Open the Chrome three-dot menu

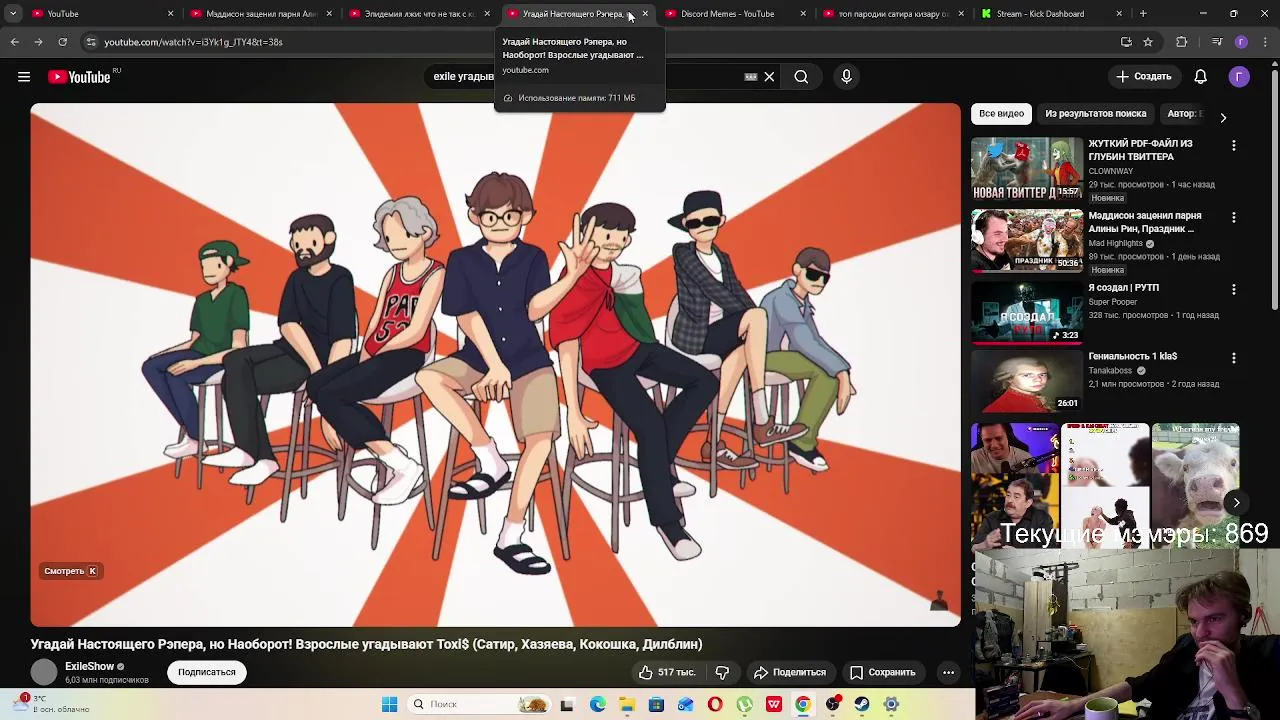[x=1265, y=42]
